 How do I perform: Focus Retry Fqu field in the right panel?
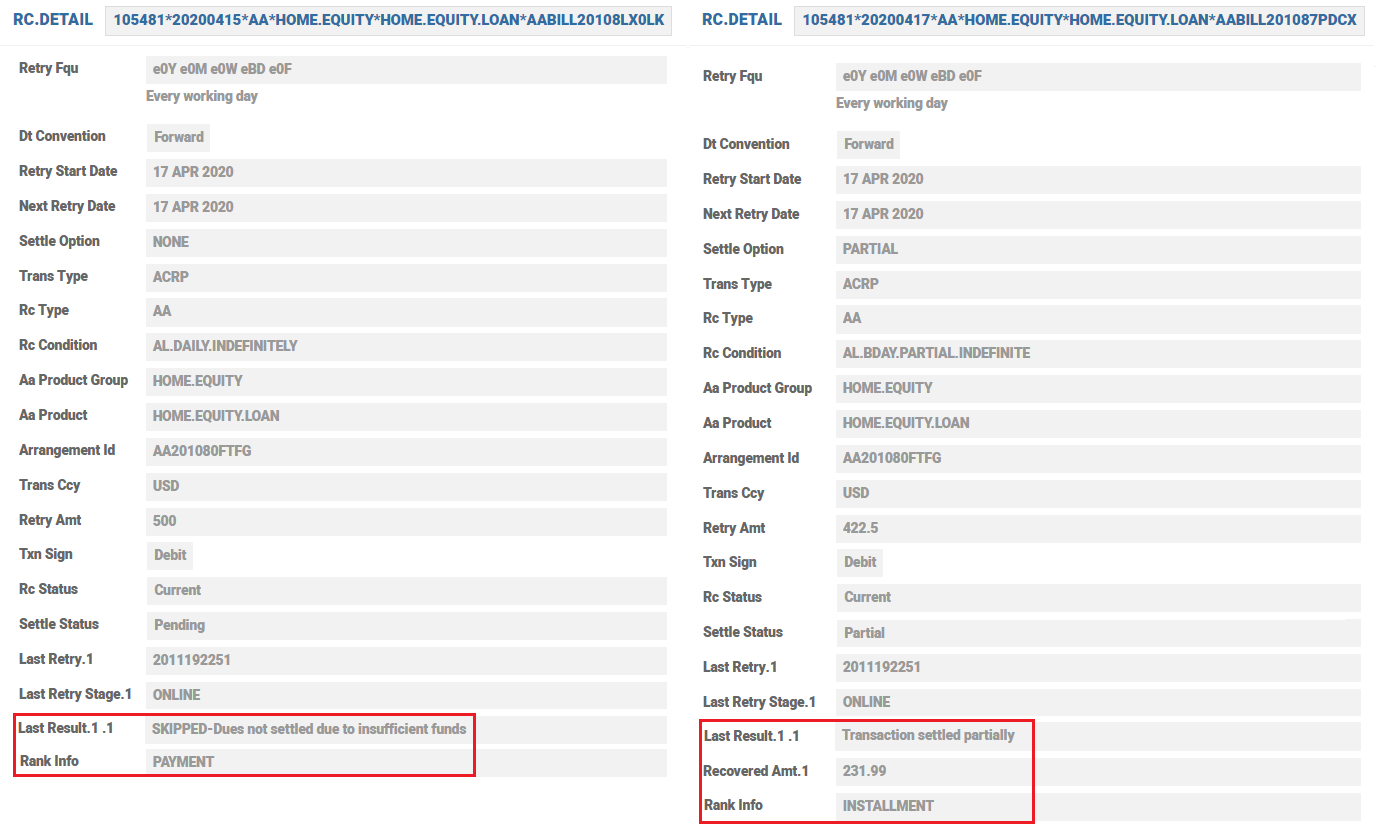click(x=1097, y=77)
